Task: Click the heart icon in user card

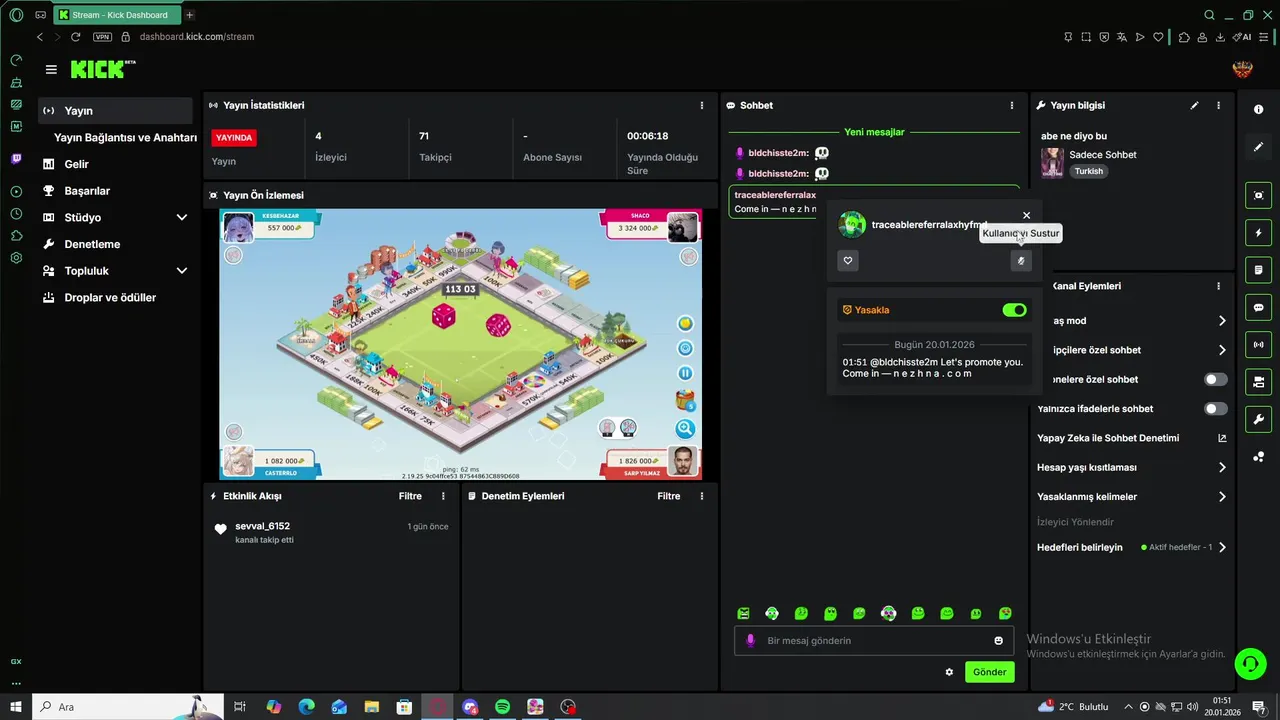Action: pos(848,261)
